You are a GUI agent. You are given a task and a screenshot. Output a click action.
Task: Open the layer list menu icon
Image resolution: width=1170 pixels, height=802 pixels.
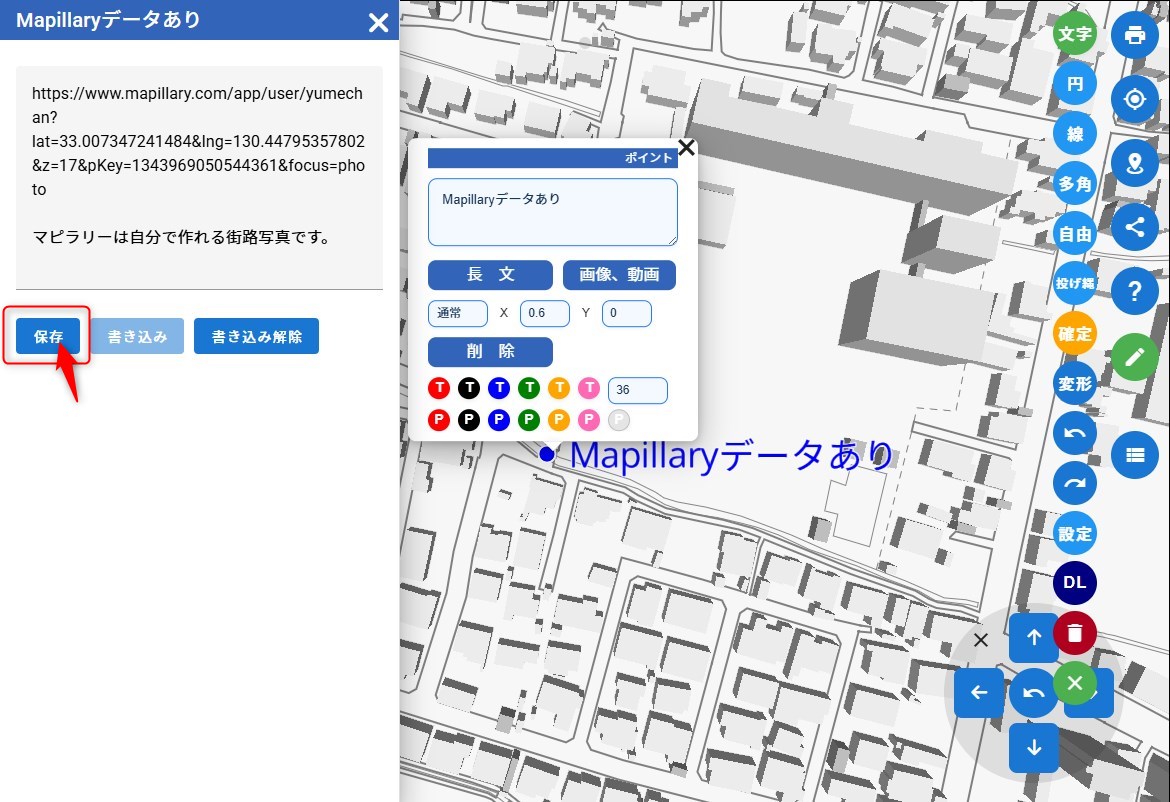[1134, 454]
